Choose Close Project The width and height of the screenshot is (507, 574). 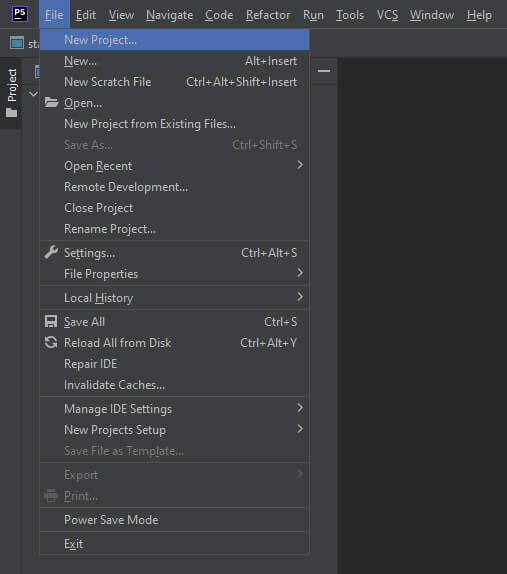click(x=174, y=208)
